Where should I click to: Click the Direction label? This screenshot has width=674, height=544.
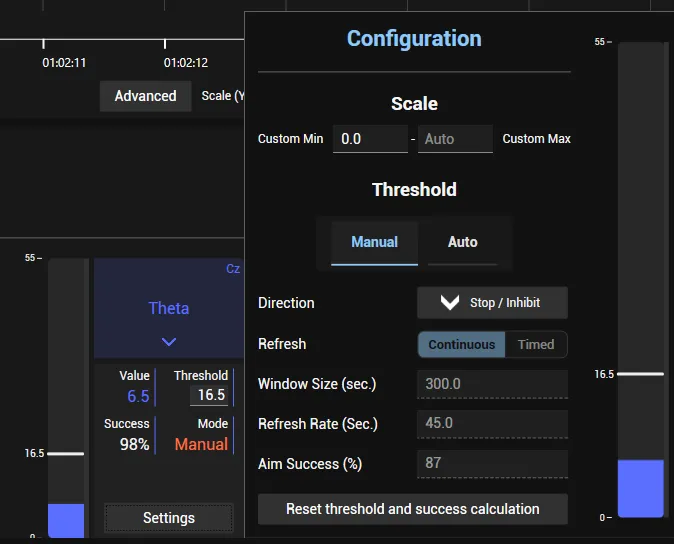(x=286, y=303)
